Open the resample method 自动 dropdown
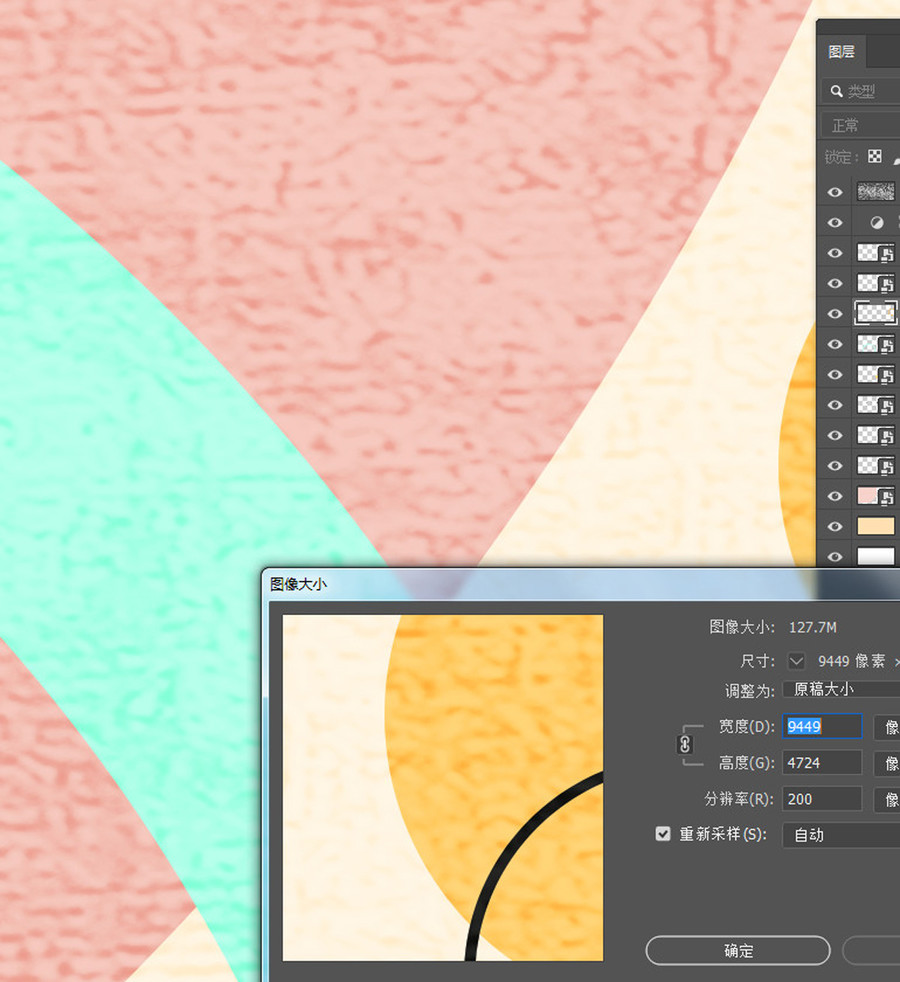The width and height of the screenshot is (900, 982). tap(841, 835)
